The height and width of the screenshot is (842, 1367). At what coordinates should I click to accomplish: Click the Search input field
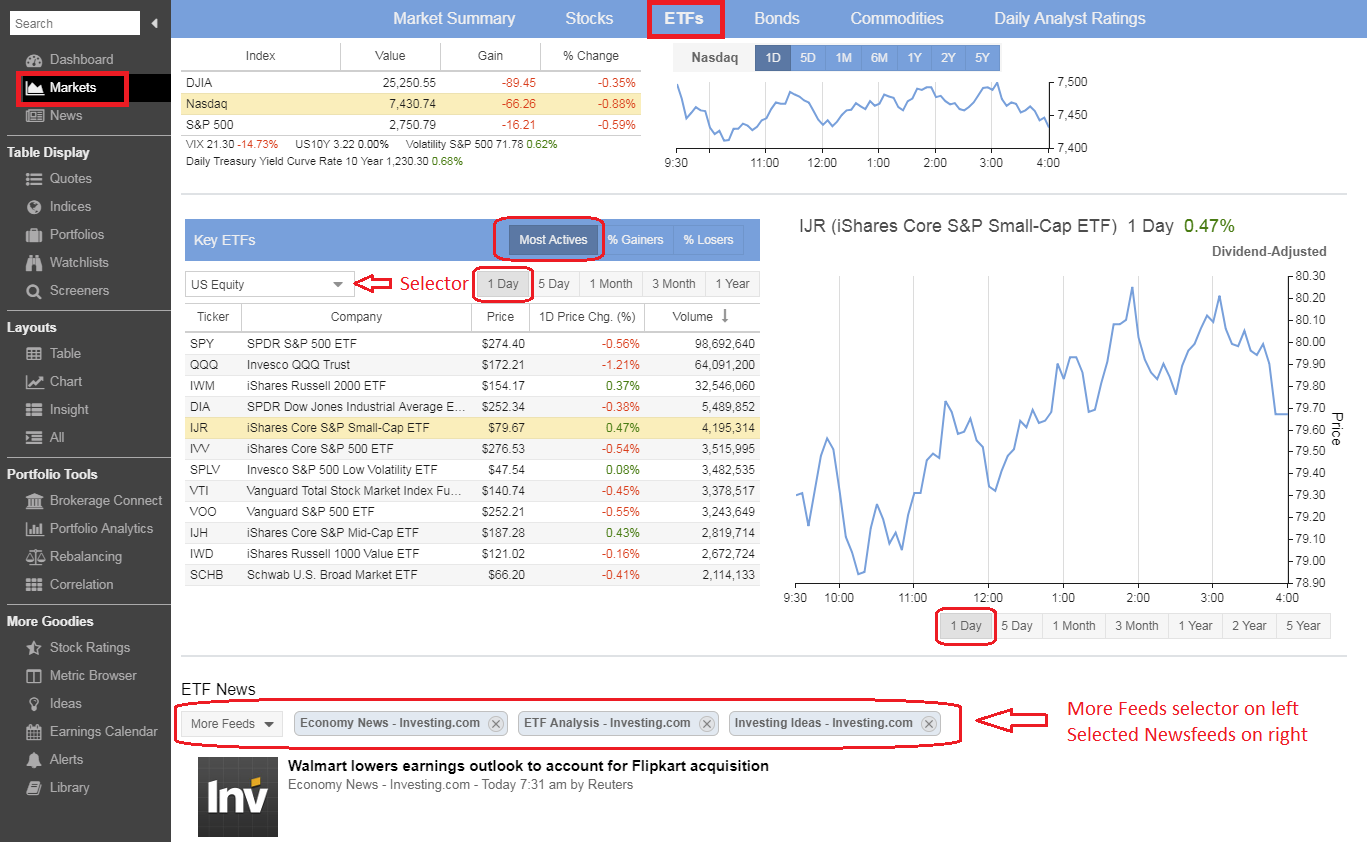73,23
